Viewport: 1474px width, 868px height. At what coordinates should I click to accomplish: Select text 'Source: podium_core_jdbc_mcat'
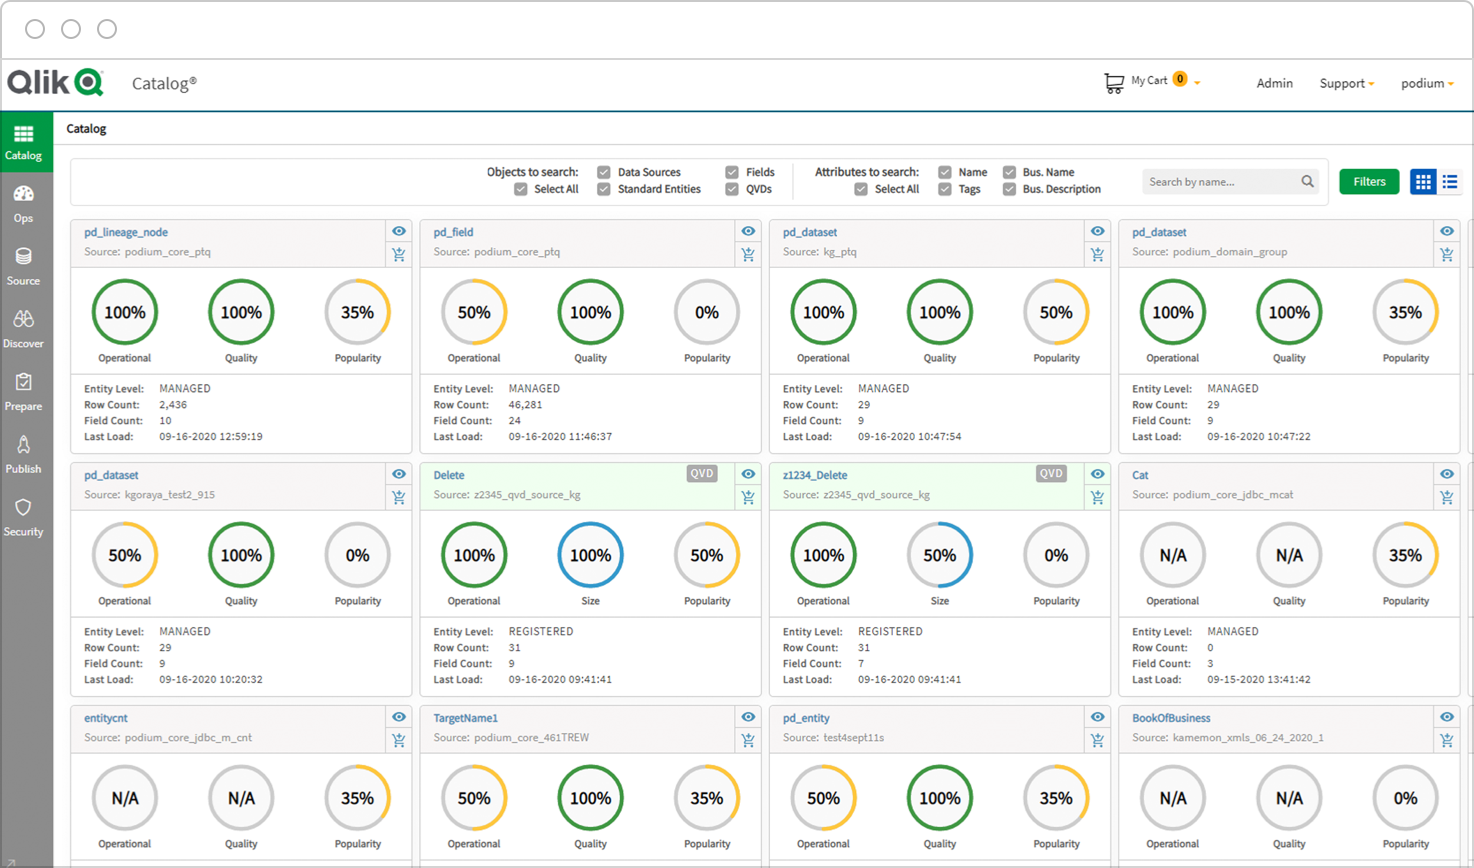pyautogui.click(x=1212, y=495)
